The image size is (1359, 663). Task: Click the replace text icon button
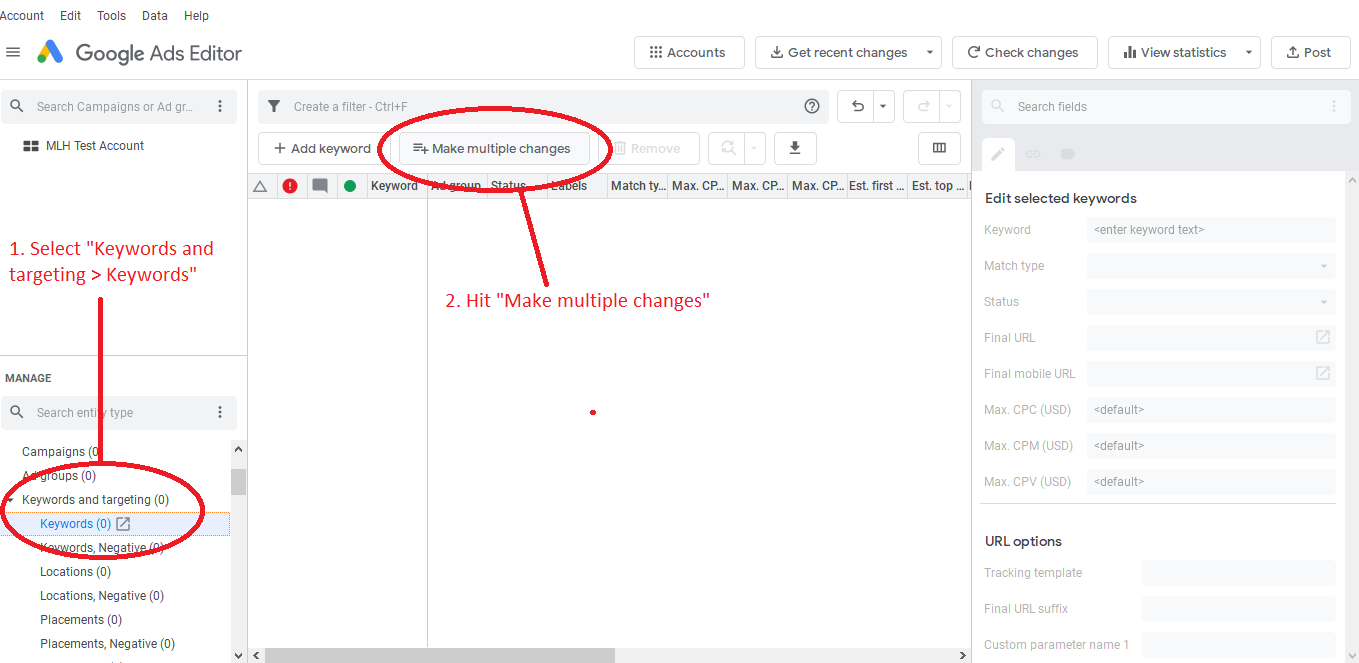click(x=728, y=148)
